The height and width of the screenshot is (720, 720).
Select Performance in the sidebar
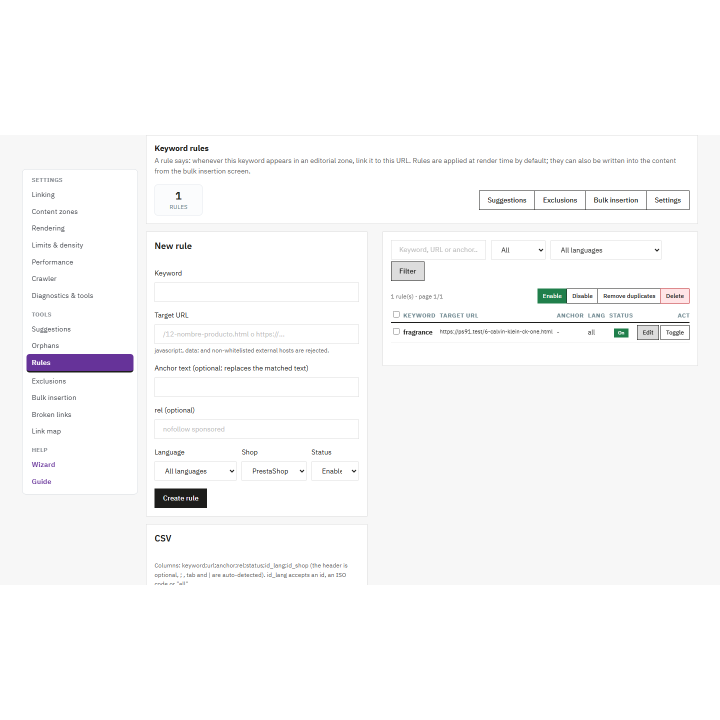(52, 262)
